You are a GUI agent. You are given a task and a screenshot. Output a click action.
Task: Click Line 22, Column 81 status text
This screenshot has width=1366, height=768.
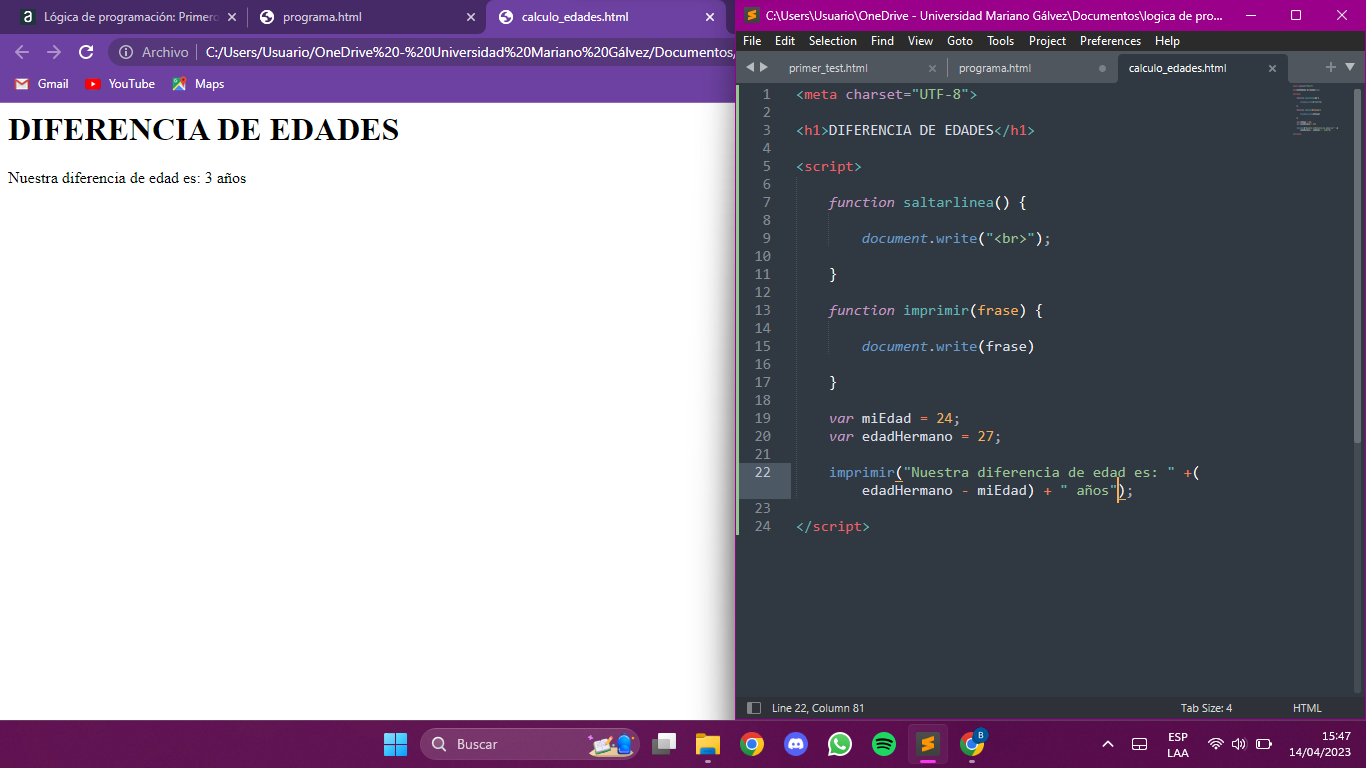coord(818,708)
